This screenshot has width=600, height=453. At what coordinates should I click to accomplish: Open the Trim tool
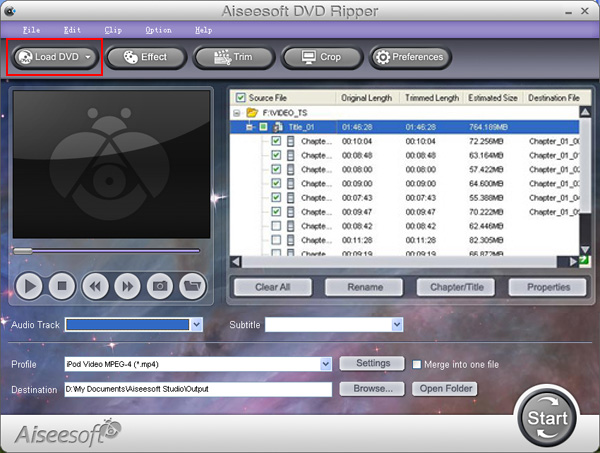233,57
